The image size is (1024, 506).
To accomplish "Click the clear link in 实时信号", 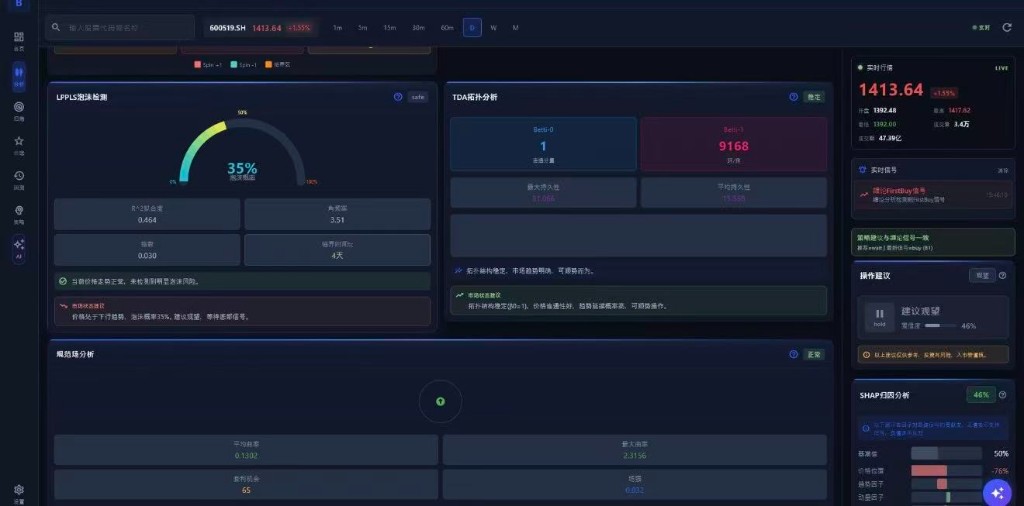I will pyautogui.click(x=1003, y=170).
